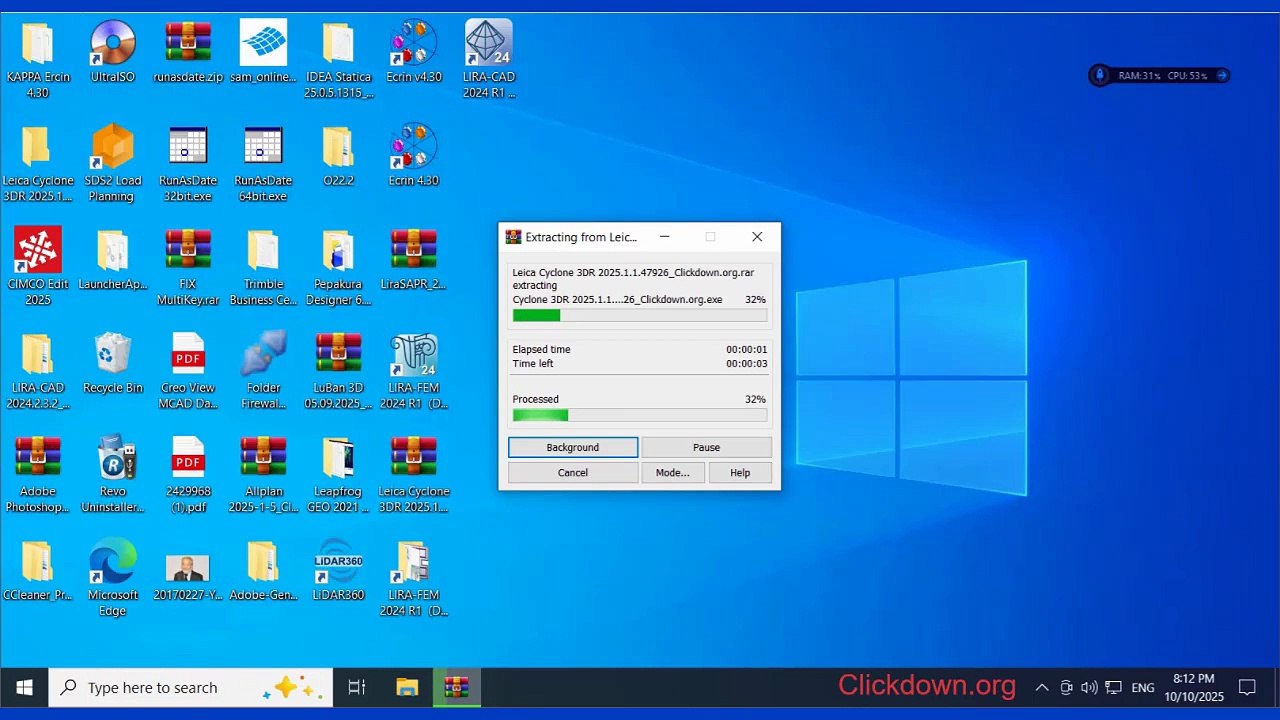The height and width of the screenshot is (720, 1280).
Task: Launch UltraISO shortcut on desktop
Action: [x=113, y=52]
